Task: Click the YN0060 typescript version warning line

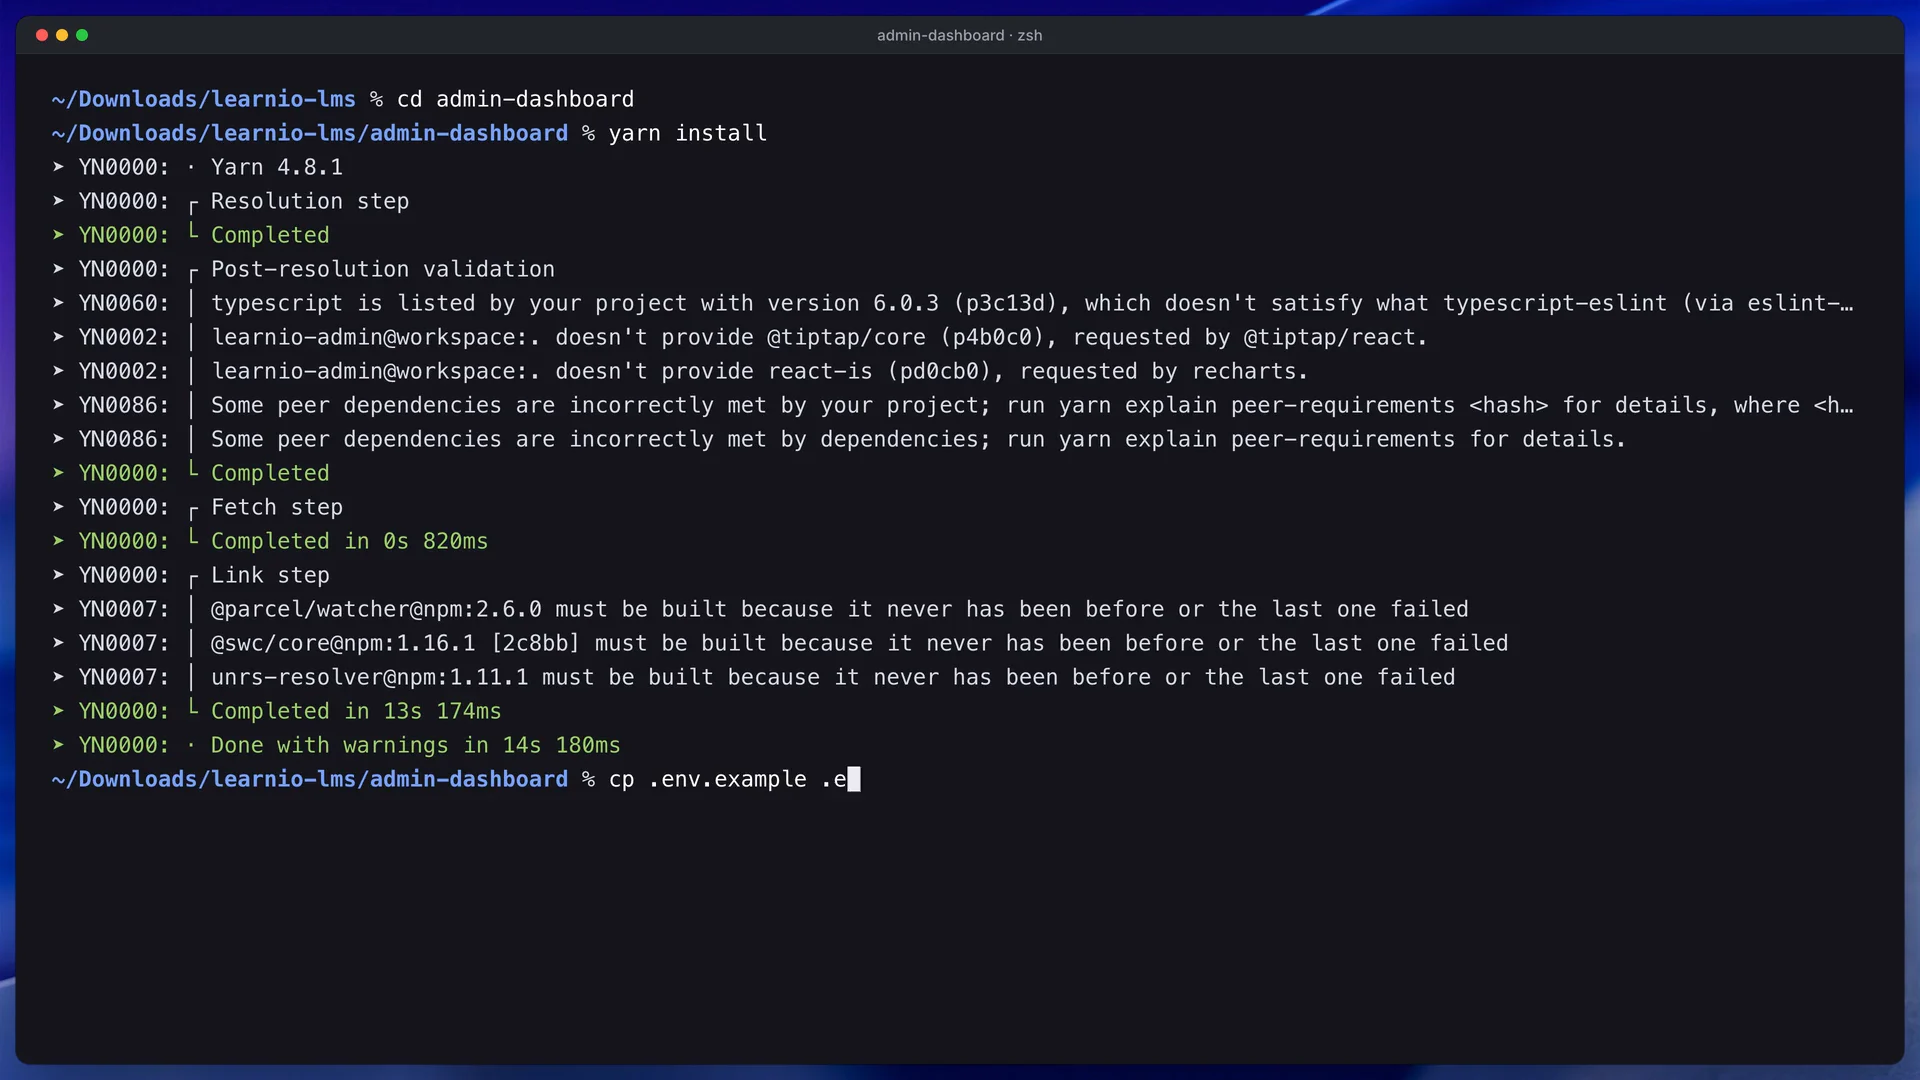Action: [953, 303]
